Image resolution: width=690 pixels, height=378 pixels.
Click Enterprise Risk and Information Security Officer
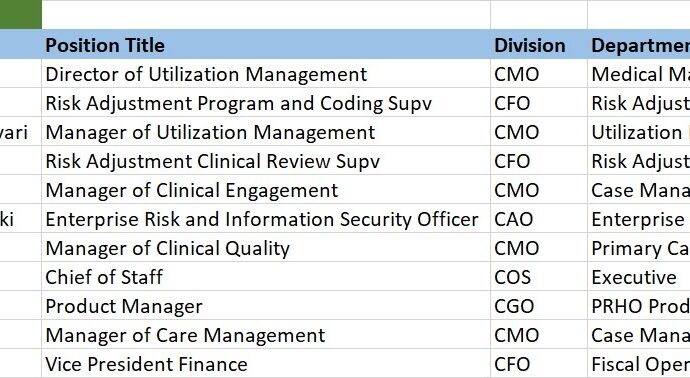266,219
